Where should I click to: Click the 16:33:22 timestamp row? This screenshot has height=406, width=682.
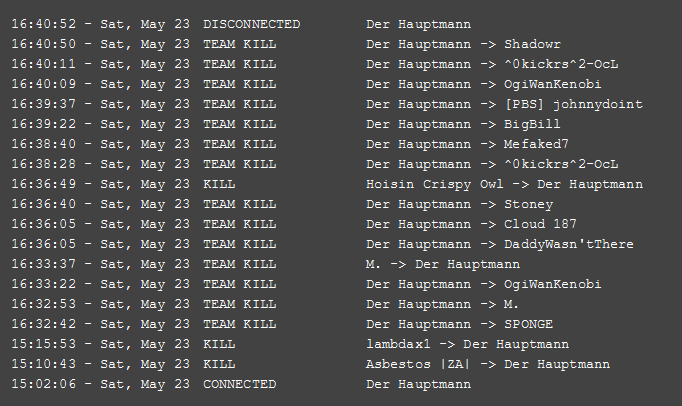click(x=306, y=285)
